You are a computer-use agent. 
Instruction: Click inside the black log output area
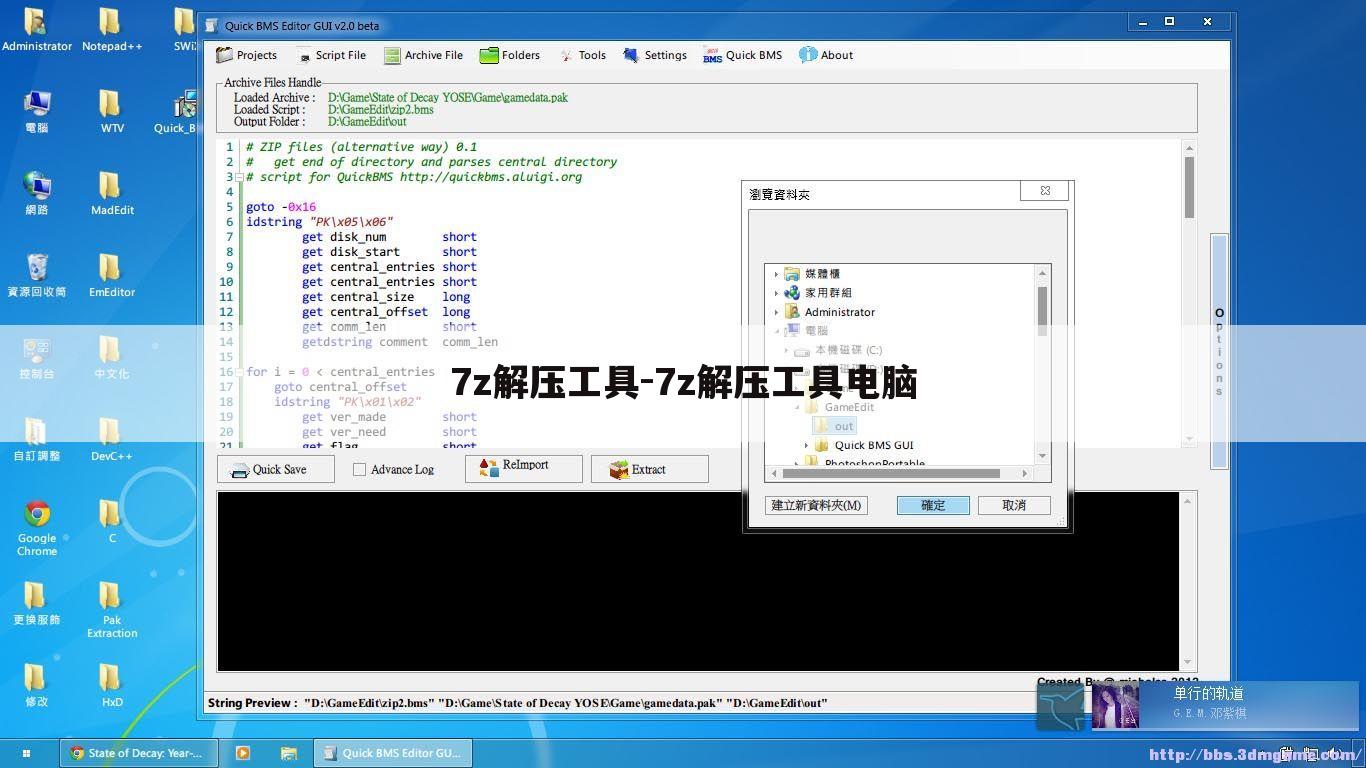pos(698,581)
